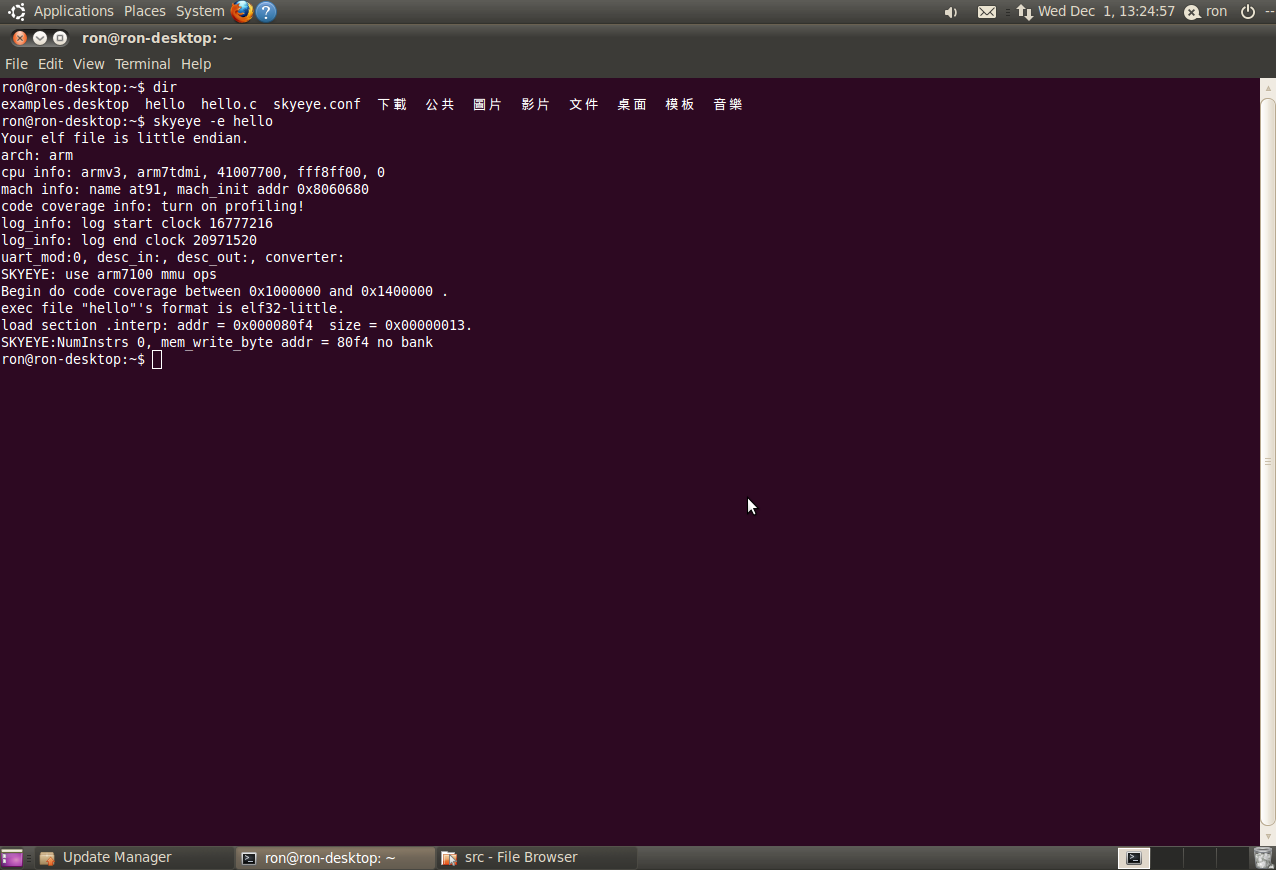Open the blue Help question-mark launcher
Image resolution: width=1276 pixels, height=870 pixels.
click(266, 12)
